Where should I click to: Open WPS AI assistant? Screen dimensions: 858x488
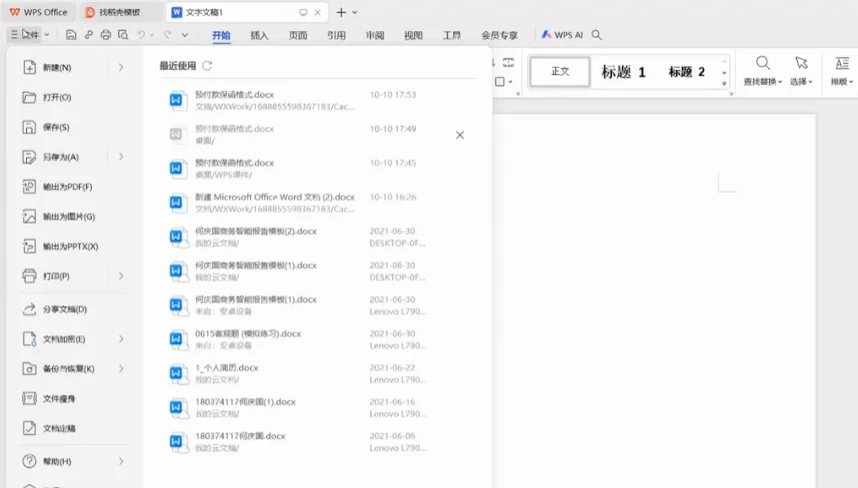562,35
